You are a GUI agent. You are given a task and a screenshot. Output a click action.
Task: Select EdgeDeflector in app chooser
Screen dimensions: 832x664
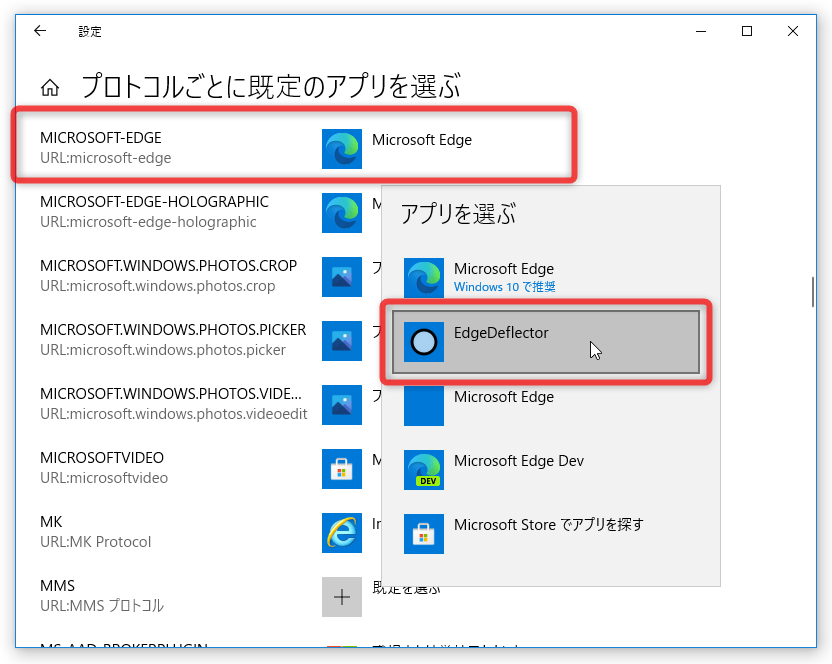point(546,342)
